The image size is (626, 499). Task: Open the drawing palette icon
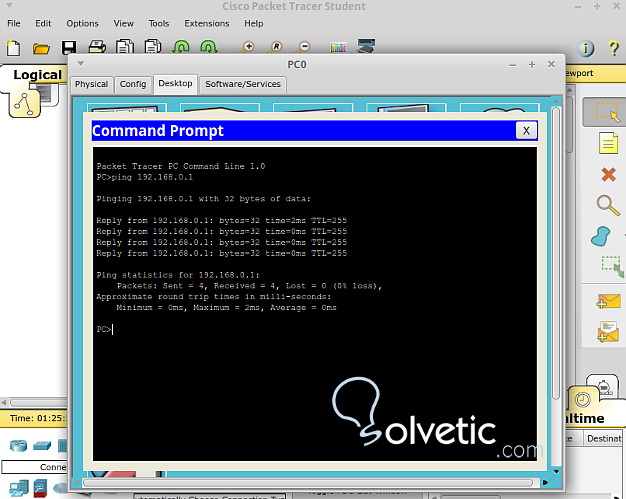tap(338, 48)
